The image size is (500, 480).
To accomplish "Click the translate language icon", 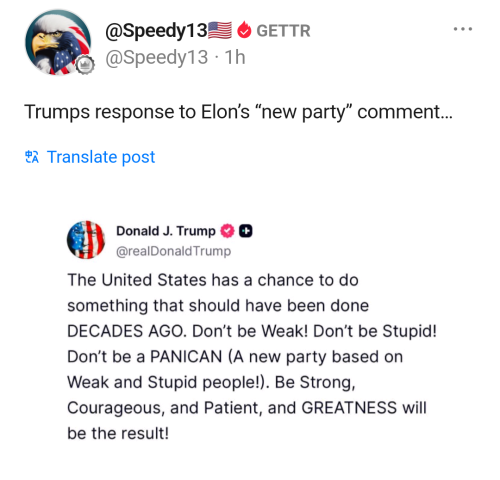I will pyautogui.click(x=32, y=157).
